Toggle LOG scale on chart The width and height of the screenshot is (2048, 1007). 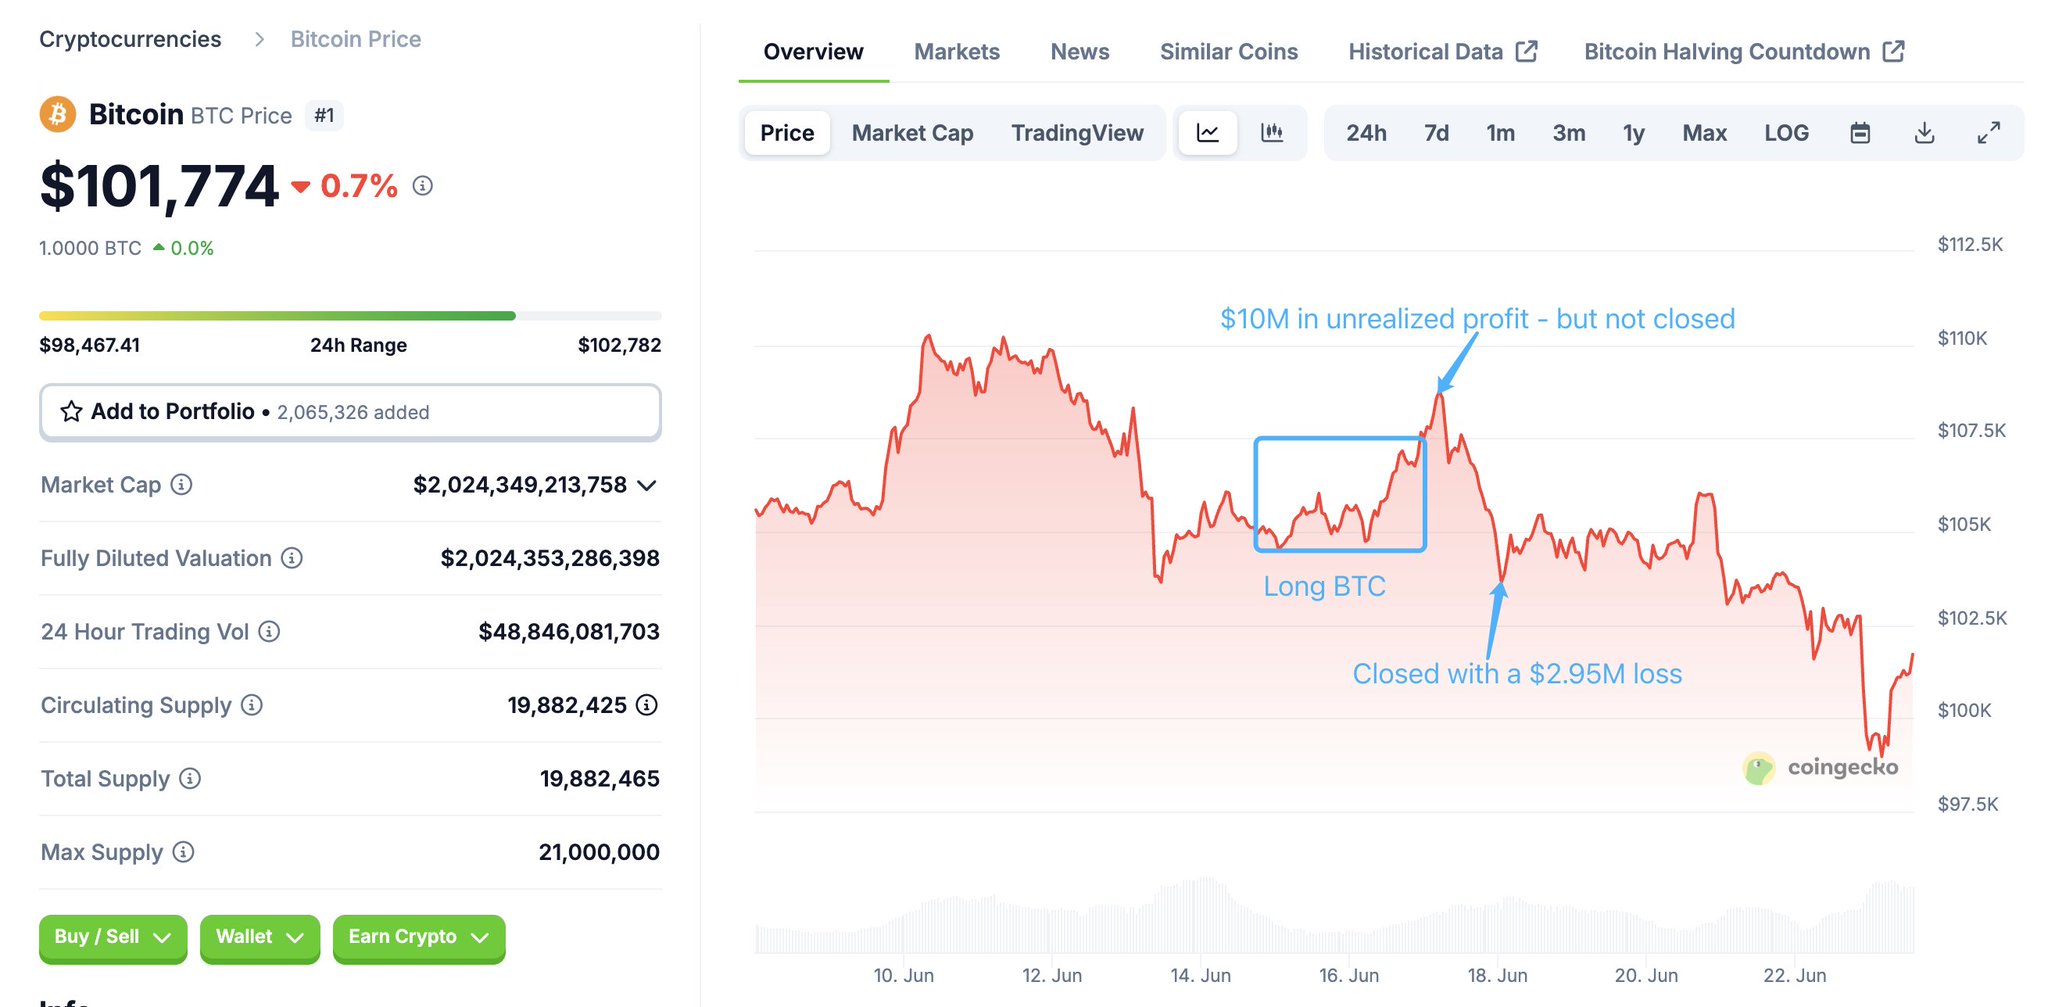[1786, 133]
